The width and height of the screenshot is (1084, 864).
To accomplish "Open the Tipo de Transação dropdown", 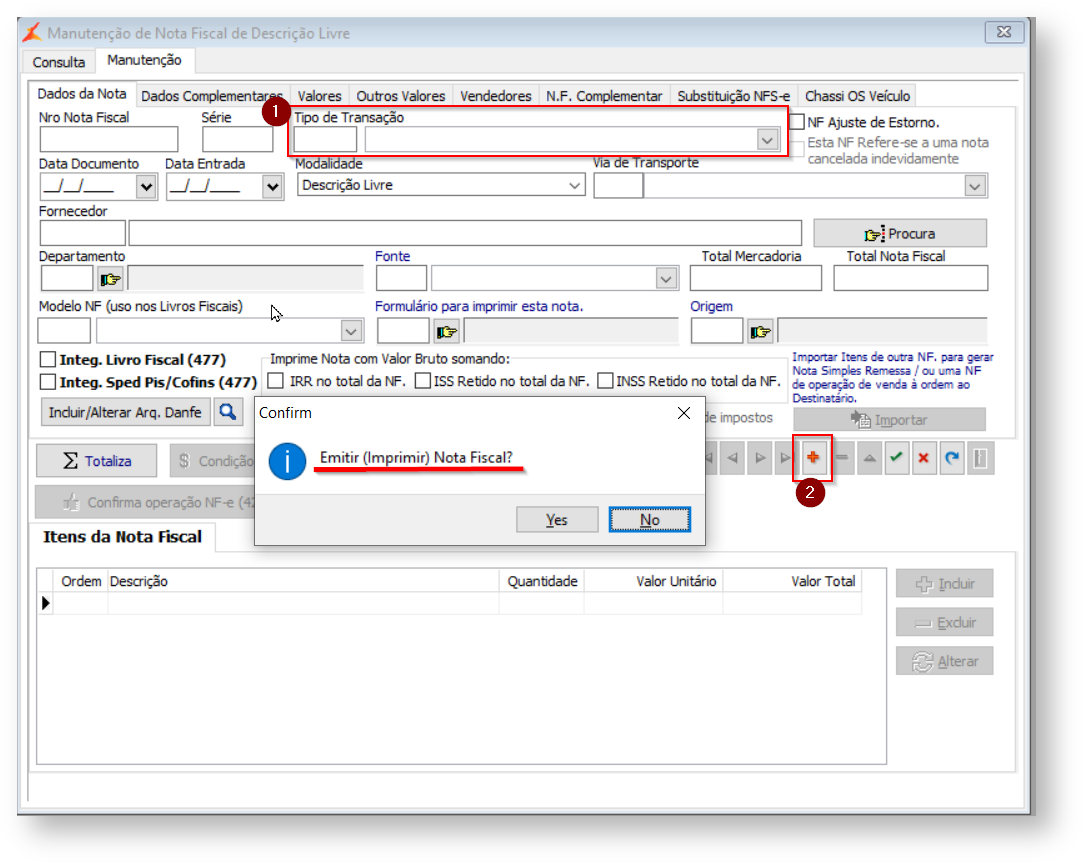I will coord(767,140).
